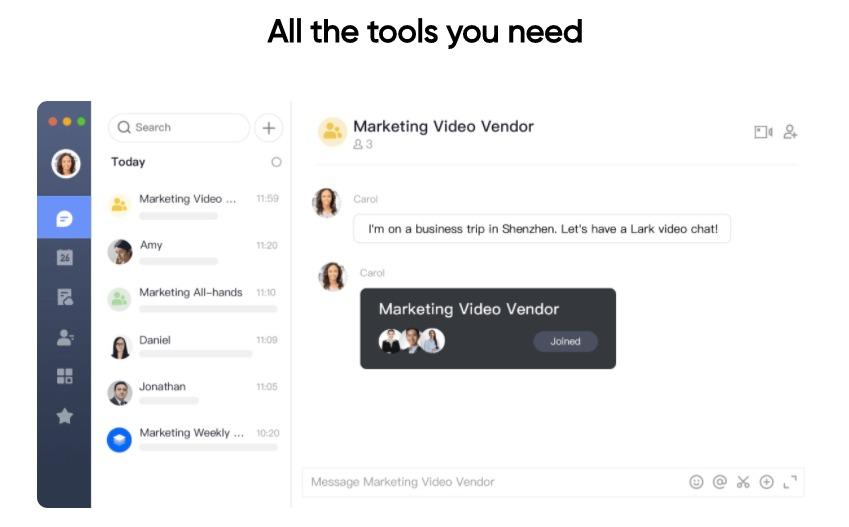The image size is (849, 527).
Task: Start a video call in chat header
Action: pos(763,132)
